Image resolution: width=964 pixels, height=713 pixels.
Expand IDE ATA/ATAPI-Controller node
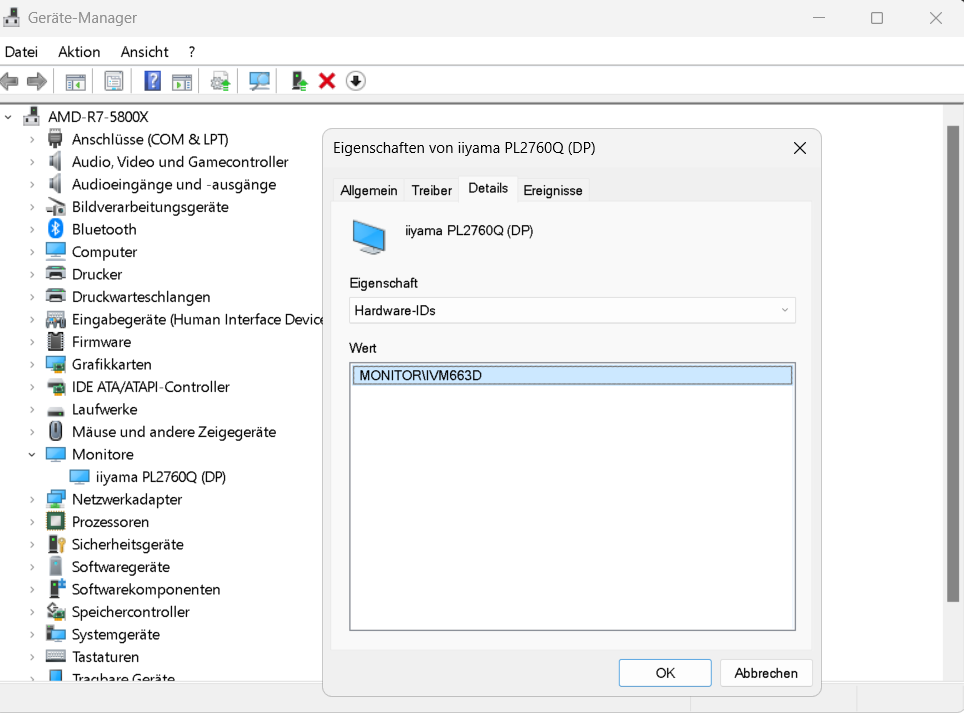pos(32,387)
